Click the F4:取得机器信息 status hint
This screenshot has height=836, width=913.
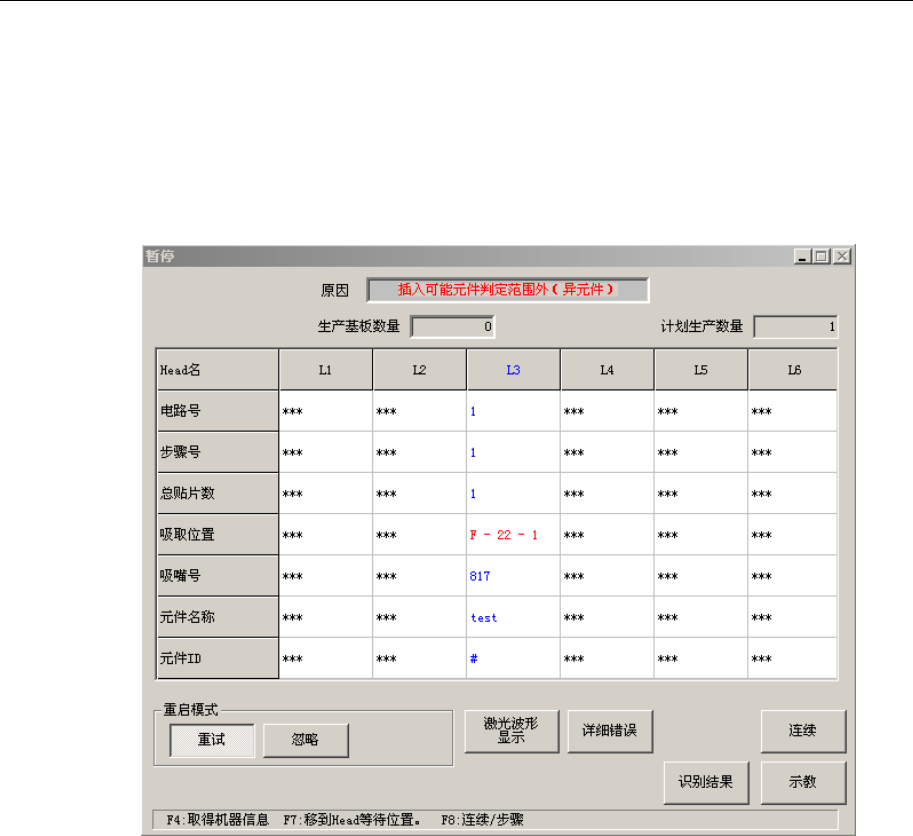click(218, 820)
